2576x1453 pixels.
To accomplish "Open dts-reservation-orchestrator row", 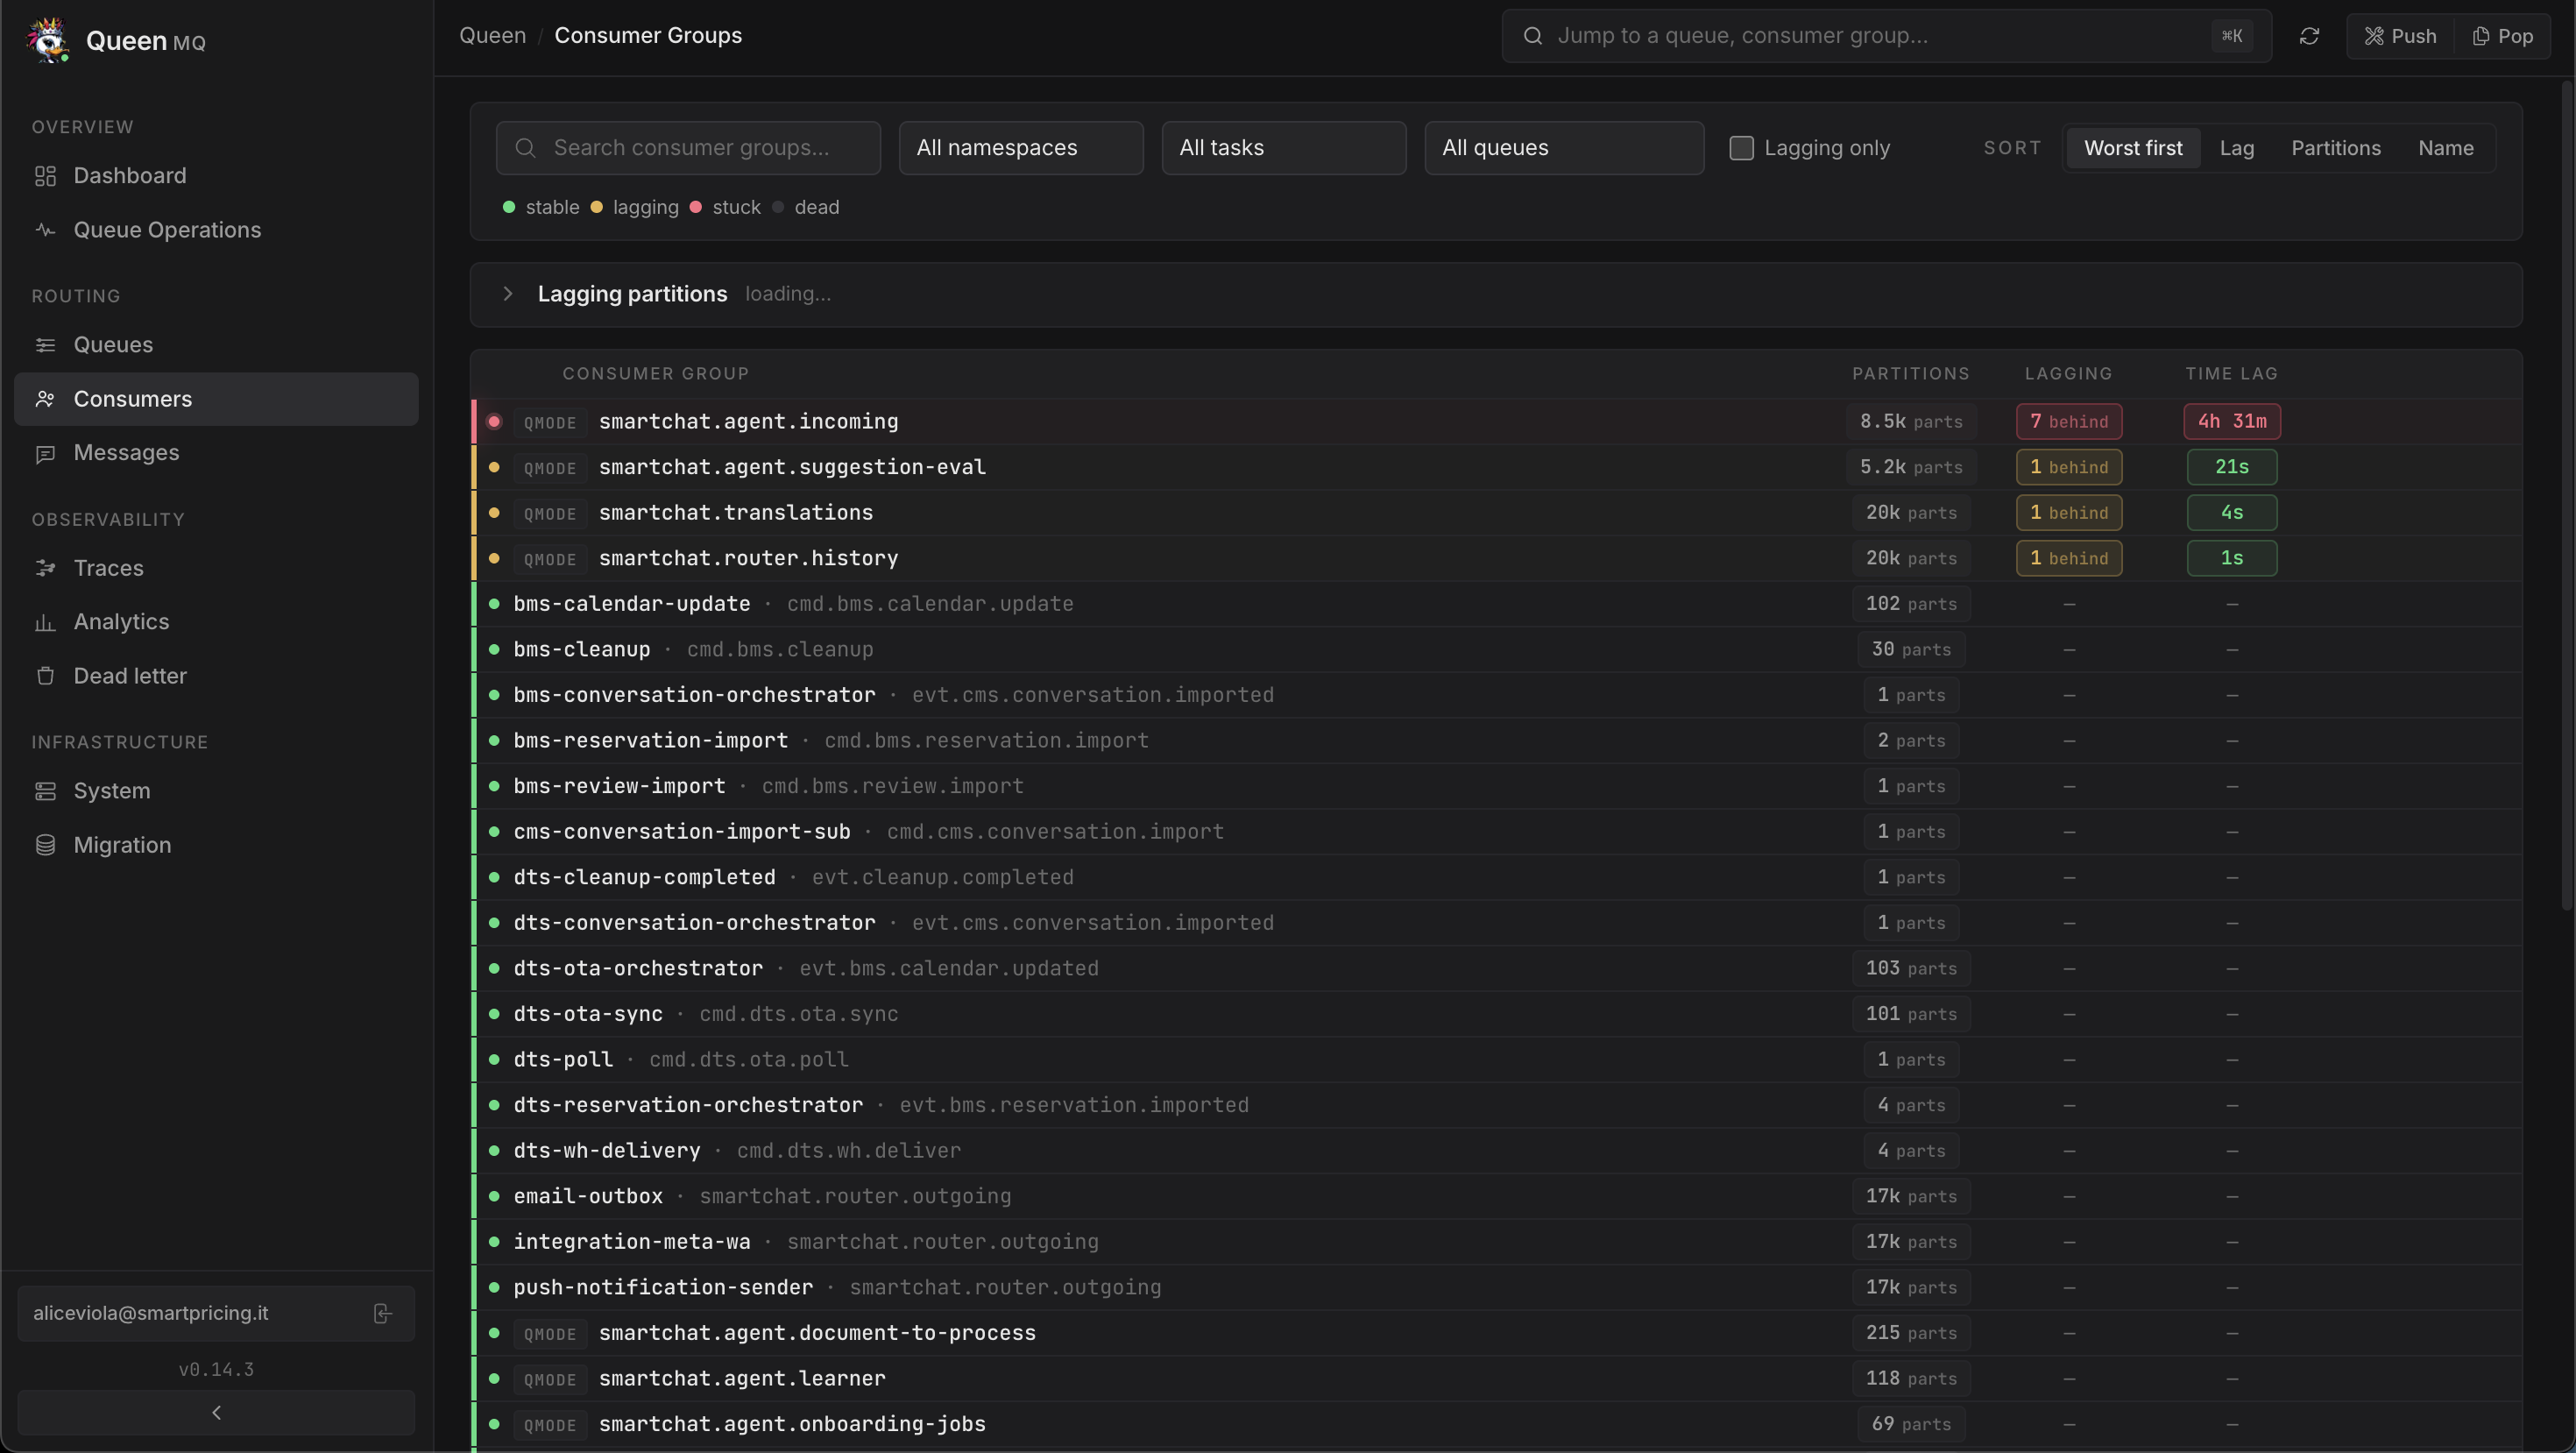I will (x=1496, y=1105).
